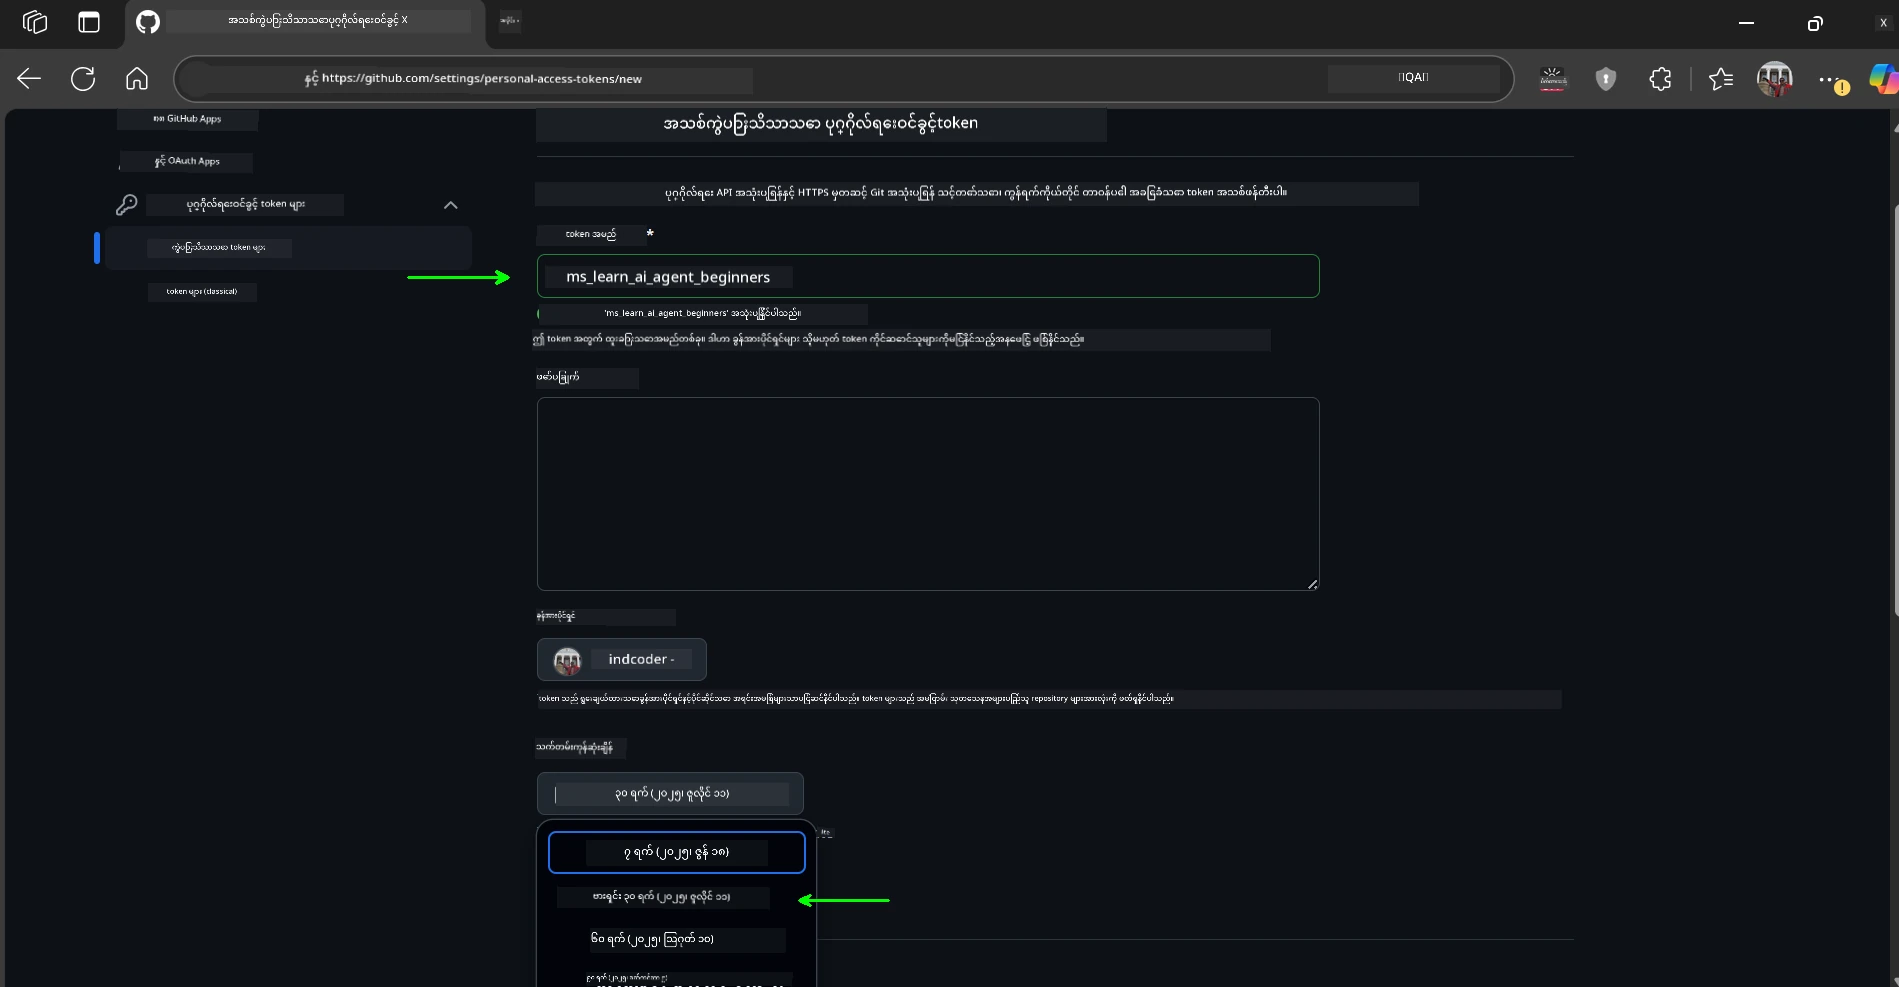This screenshot has height=987, width=1899.
Task: Click the key icon beside personal access tokens
Action: coord(127,204)
